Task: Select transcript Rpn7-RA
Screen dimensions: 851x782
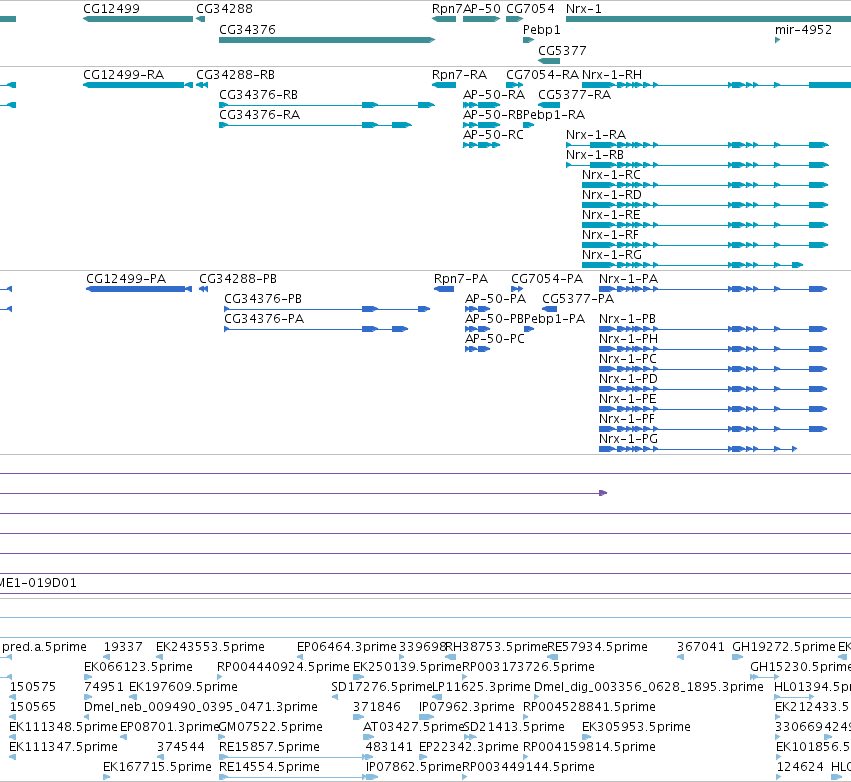Action: 444,85
